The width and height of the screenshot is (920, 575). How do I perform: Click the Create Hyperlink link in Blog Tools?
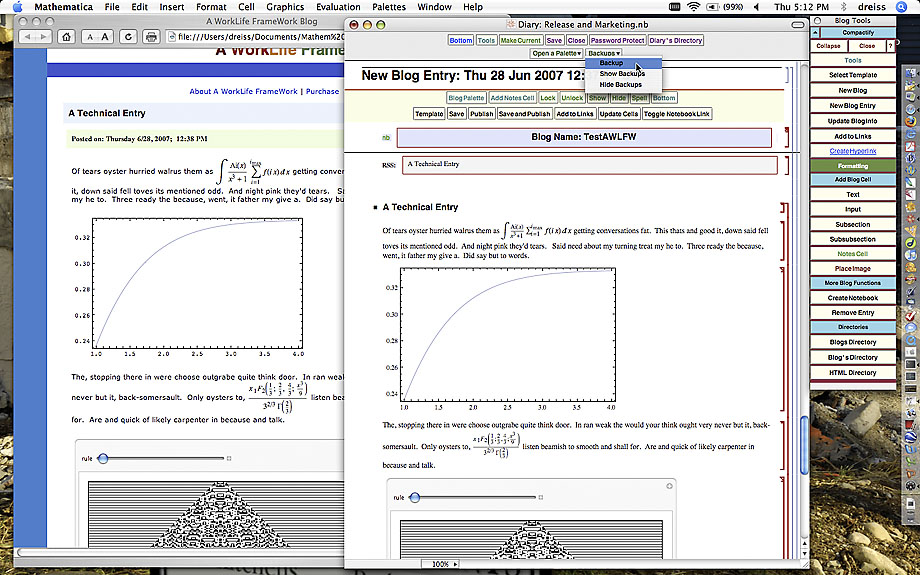(852, 150)
